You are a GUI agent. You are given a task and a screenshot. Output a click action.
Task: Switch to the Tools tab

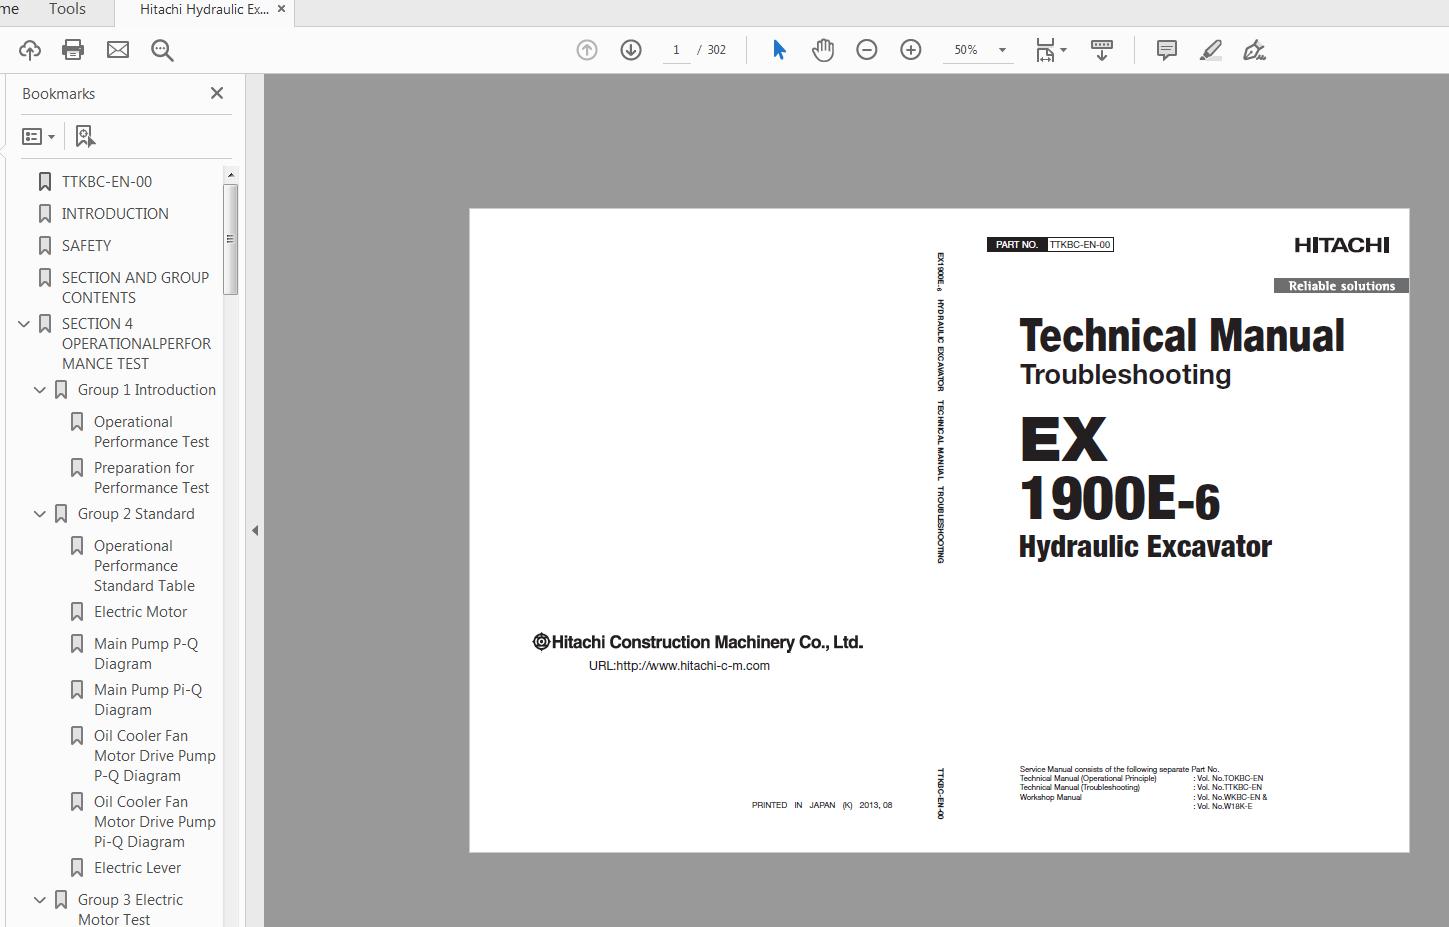(67, 9)
